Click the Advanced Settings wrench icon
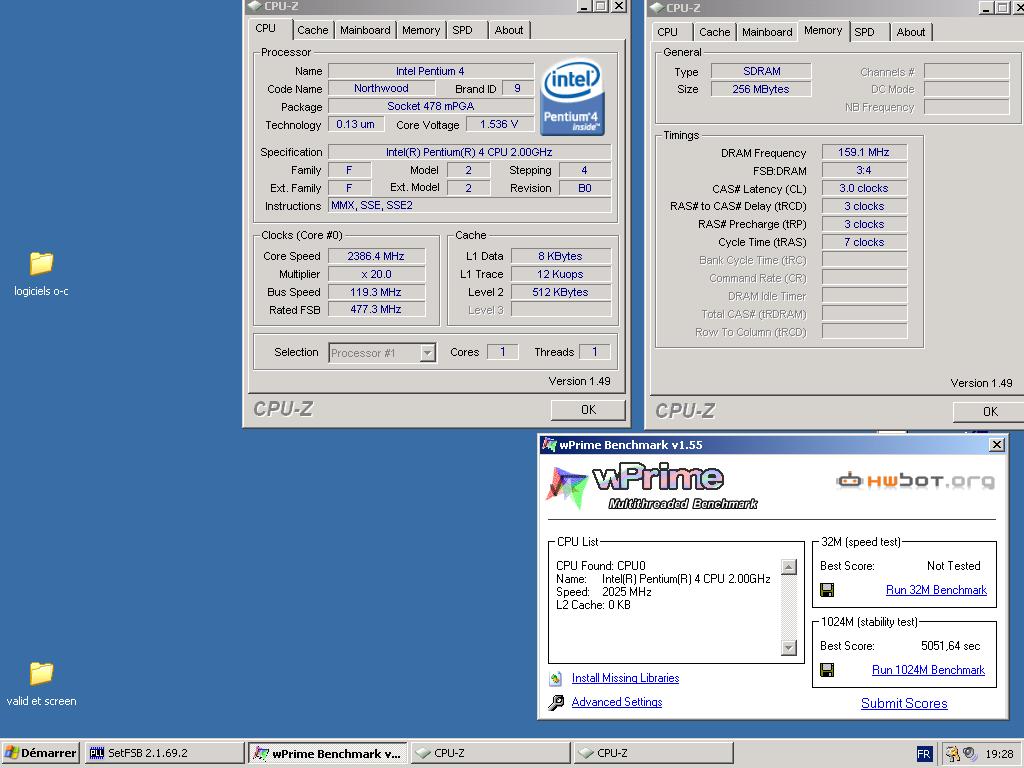 556,703
